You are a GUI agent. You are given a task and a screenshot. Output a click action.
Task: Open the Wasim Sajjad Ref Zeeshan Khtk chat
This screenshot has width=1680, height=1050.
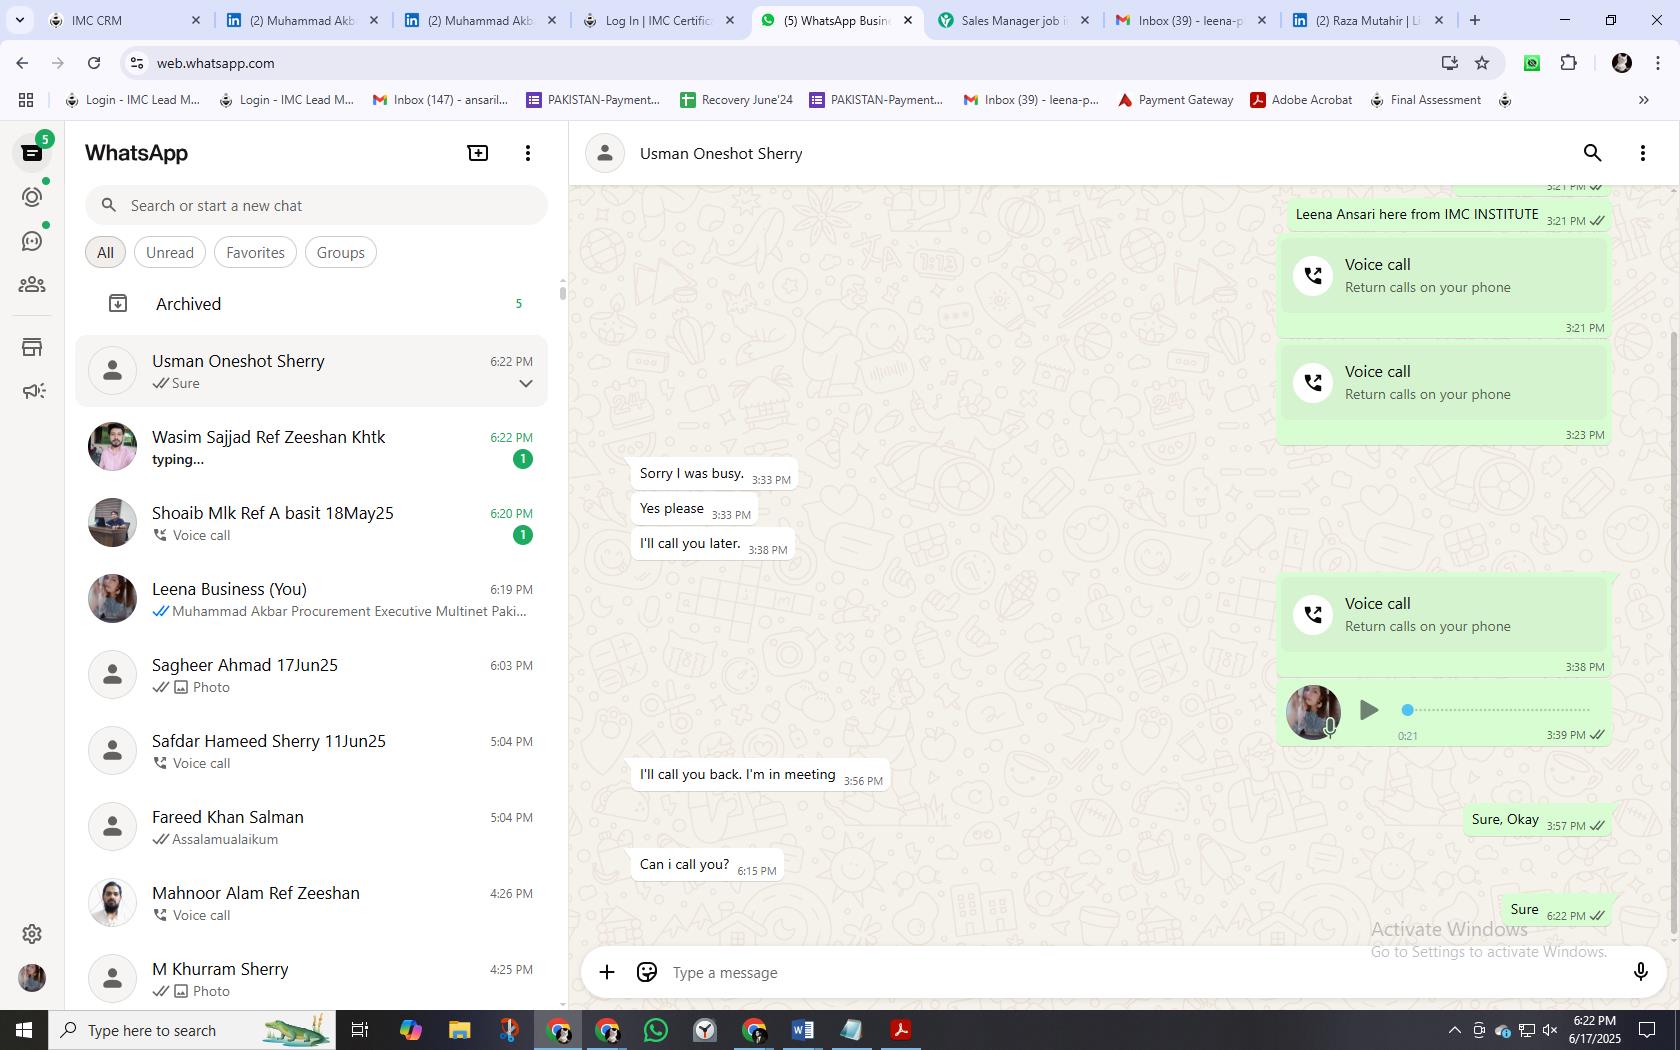311,447
